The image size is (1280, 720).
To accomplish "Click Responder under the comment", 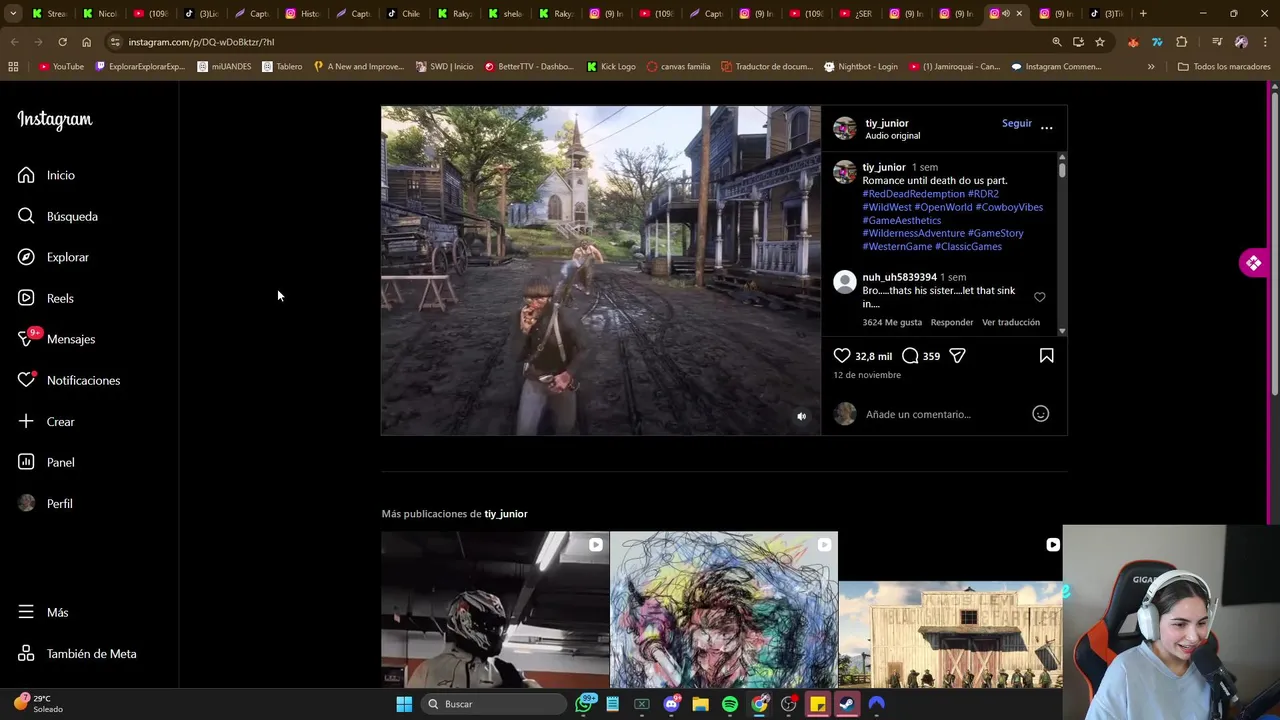I will click(x=951, y=322).
